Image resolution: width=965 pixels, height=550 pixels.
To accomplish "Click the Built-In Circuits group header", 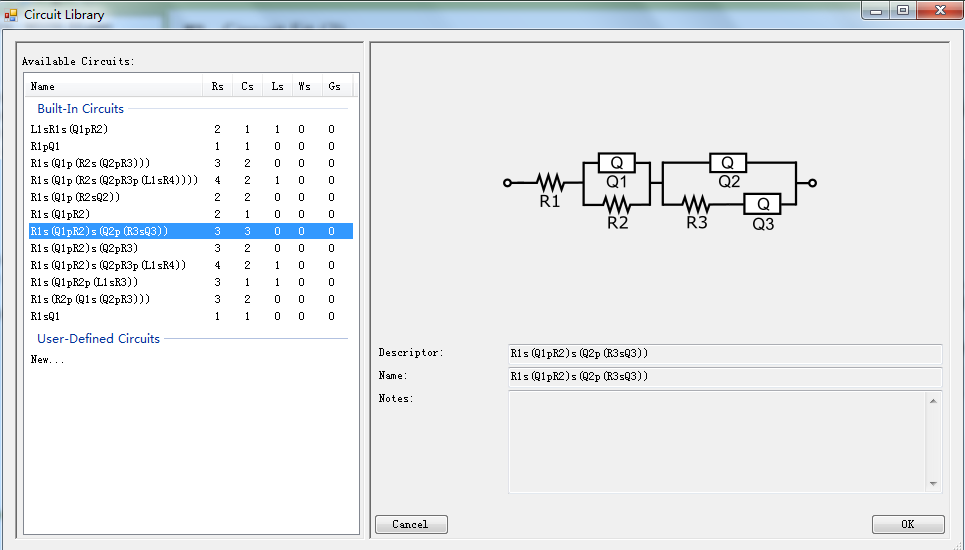I will coord(80,108).
